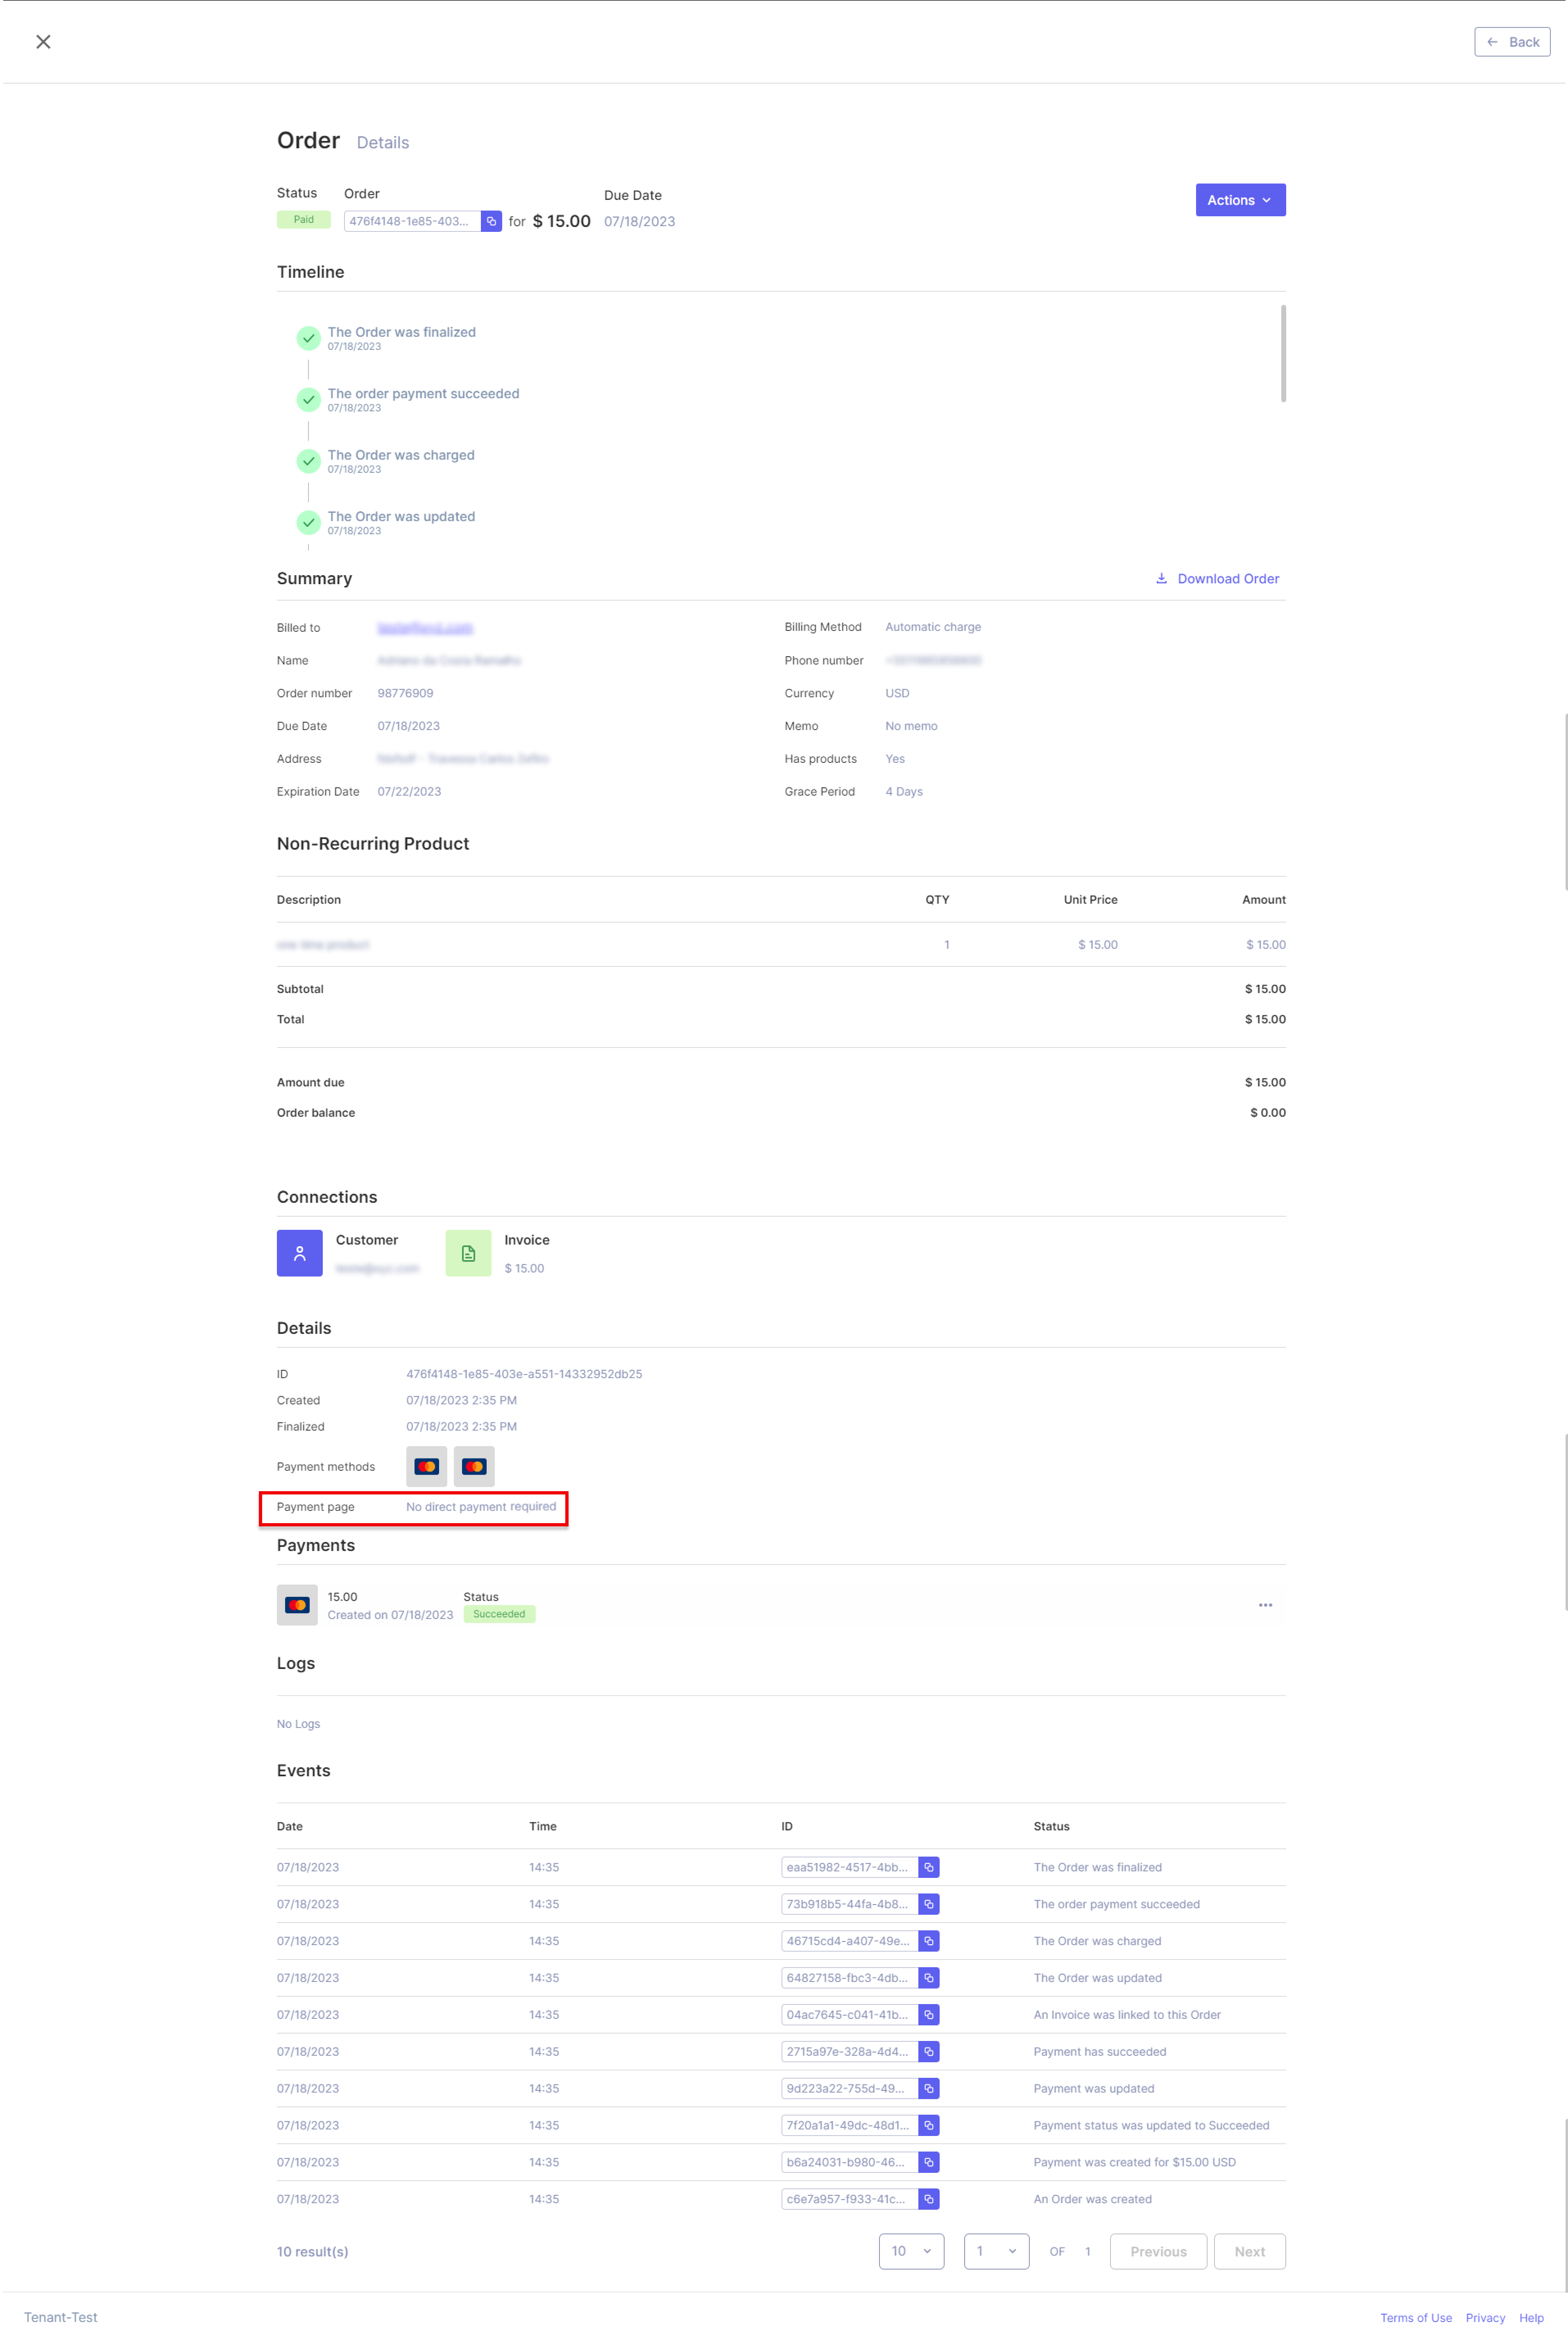
Task: Click the Details label beside Order heading
Action: coord(383,143)
